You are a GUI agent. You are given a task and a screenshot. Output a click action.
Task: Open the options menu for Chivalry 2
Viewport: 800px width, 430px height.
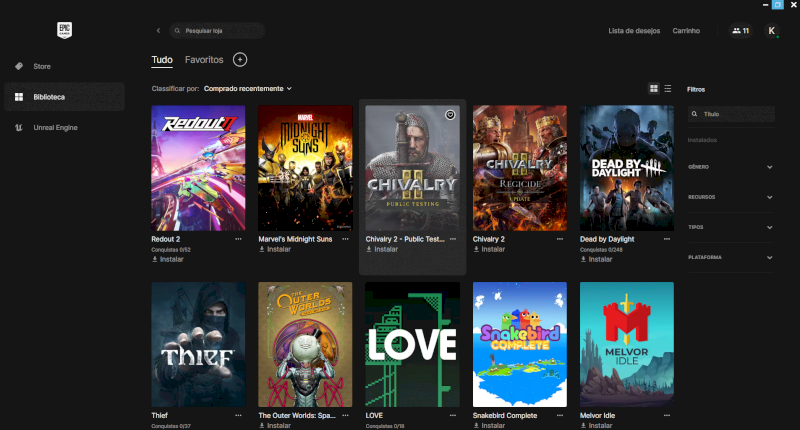(x=560, y=239)
